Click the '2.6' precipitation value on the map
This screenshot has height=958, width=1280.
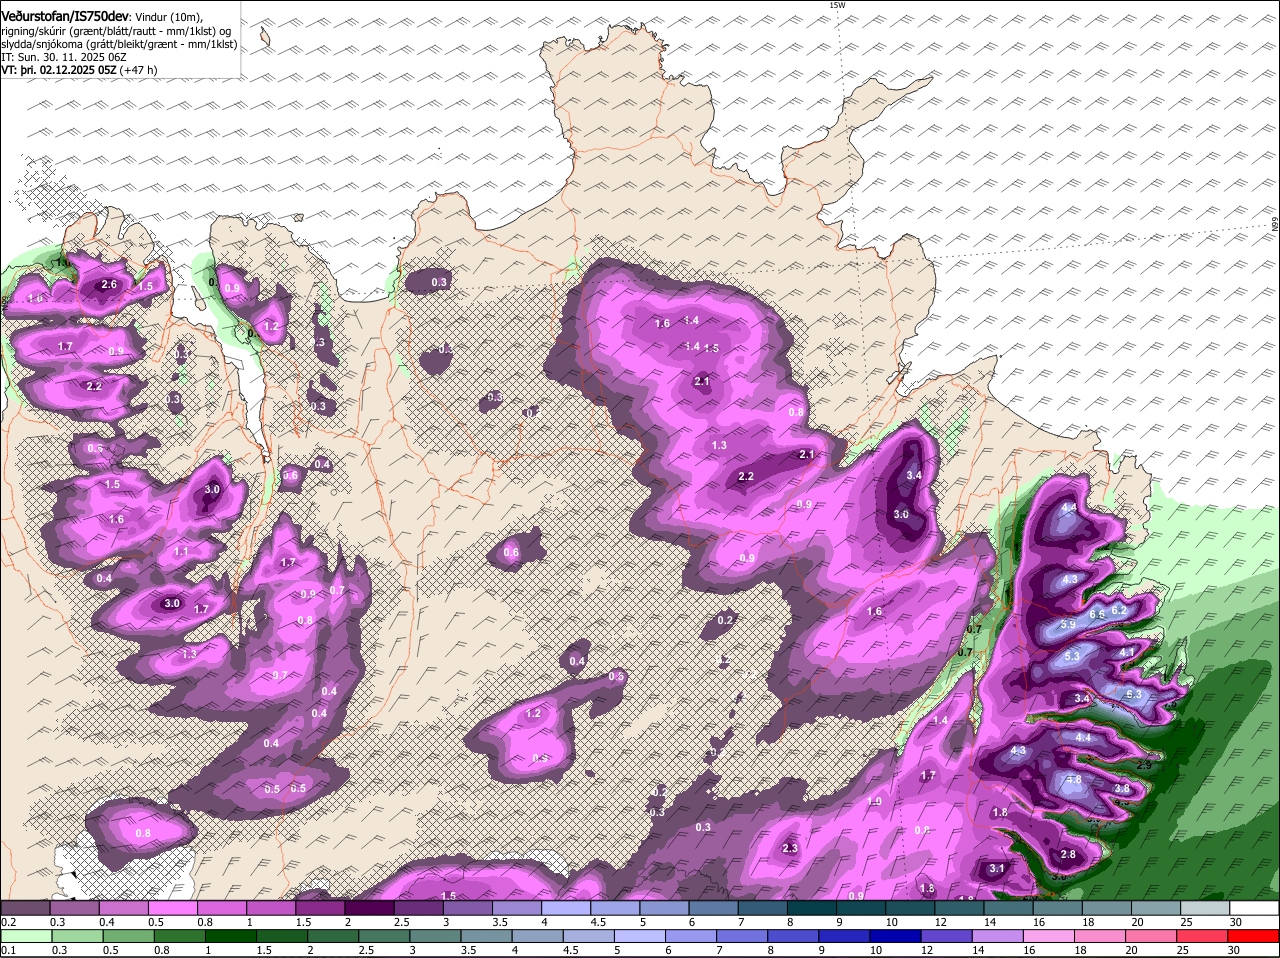(110, 285)
